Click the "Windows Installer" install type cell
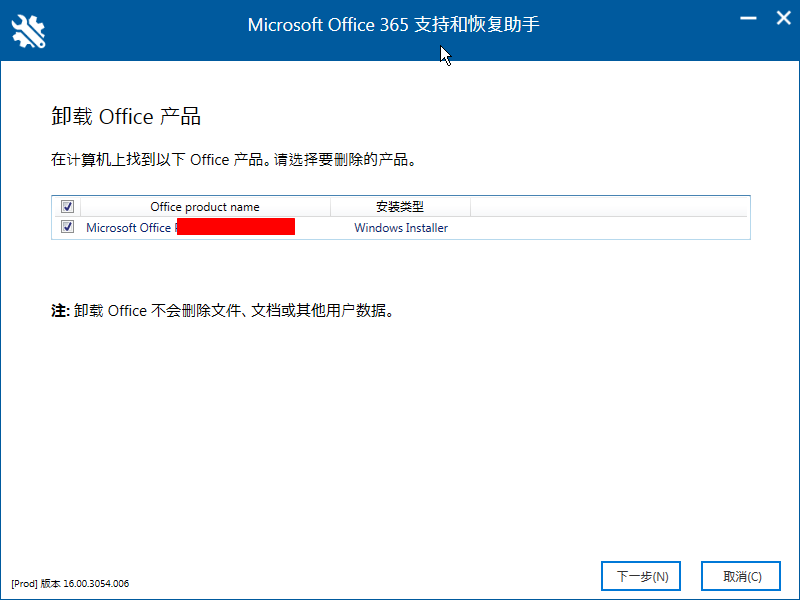This screenshot has width=800, height=600. tap(401, 228)
